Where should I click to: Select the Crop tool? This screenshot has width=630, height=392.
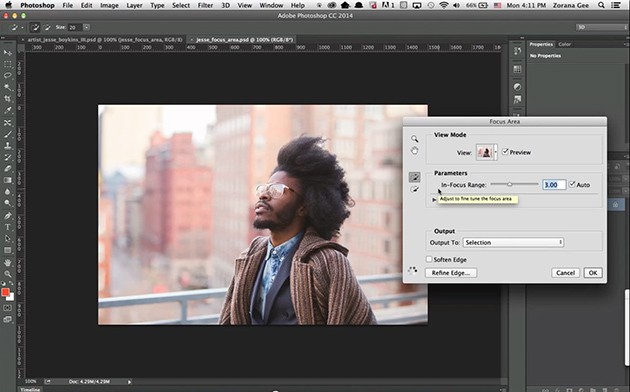8,99
